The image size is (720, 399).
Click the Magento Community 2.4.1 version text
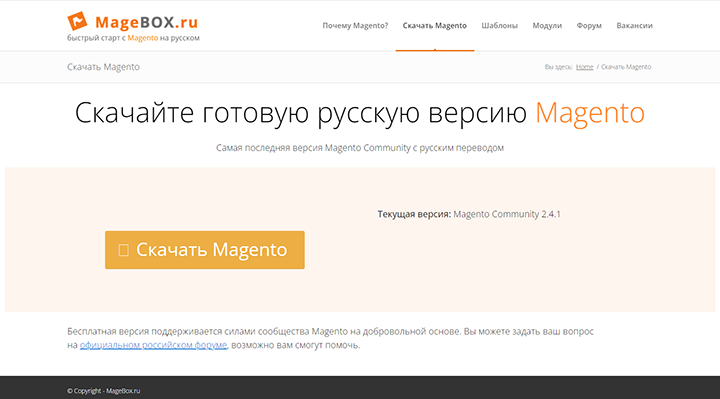point(507,214)
